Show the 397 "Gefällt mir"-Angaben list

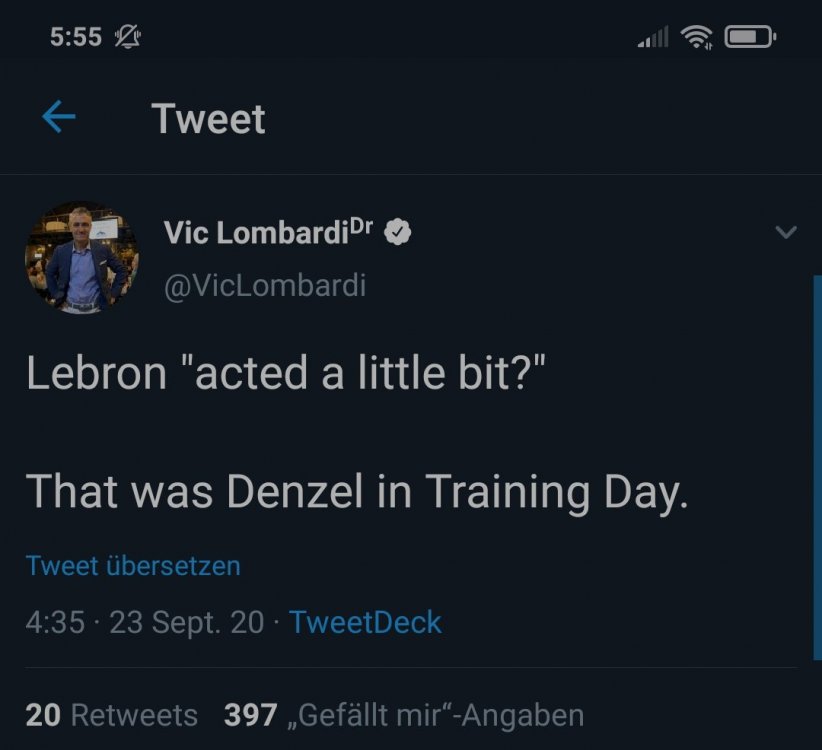[x=404, y=715]
